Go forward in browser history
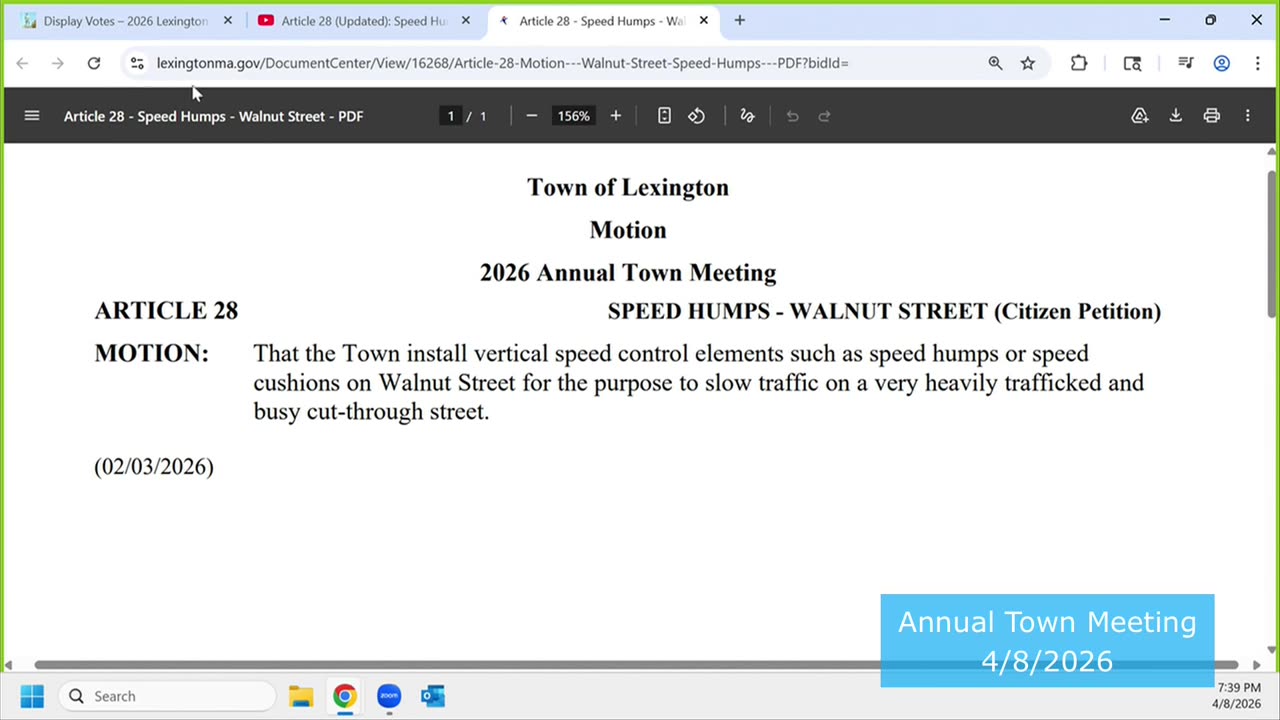The height and width of the screenshot is (720, 1280). 58,63
